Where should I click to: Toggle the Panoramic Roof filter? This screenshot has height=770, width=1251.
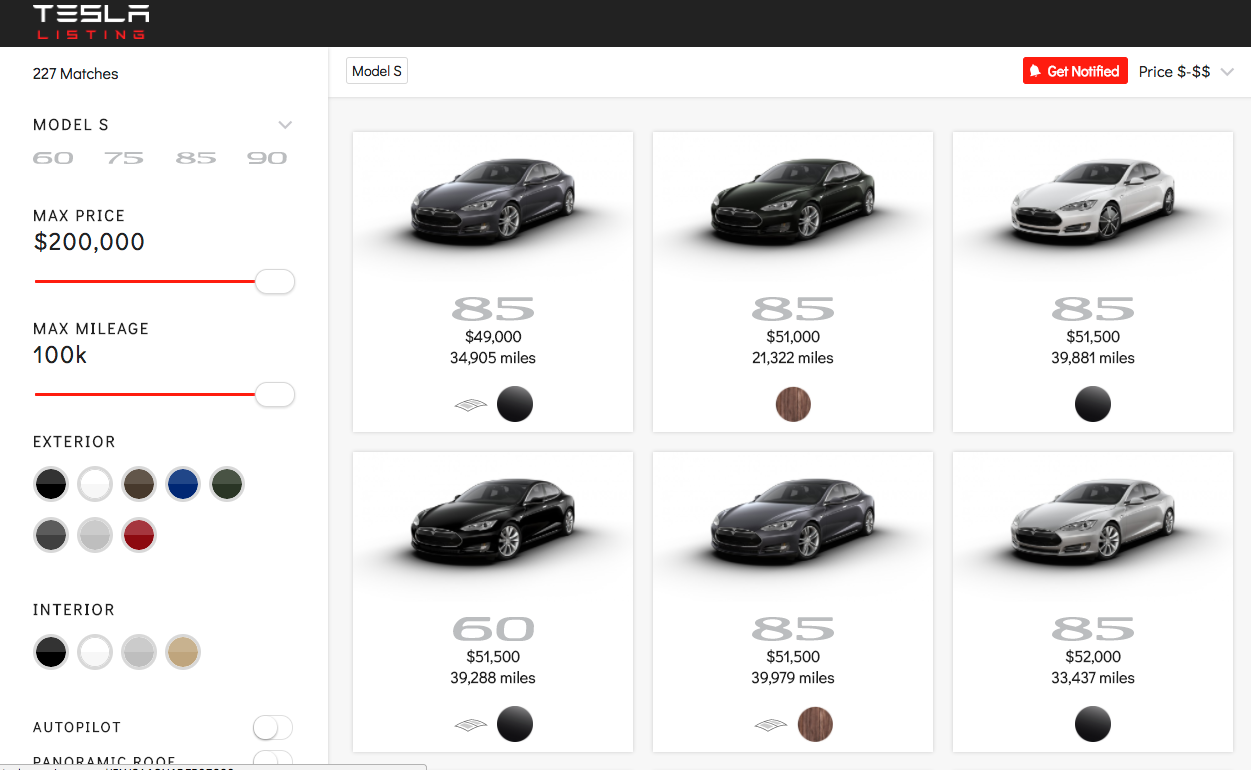[272, 759]
